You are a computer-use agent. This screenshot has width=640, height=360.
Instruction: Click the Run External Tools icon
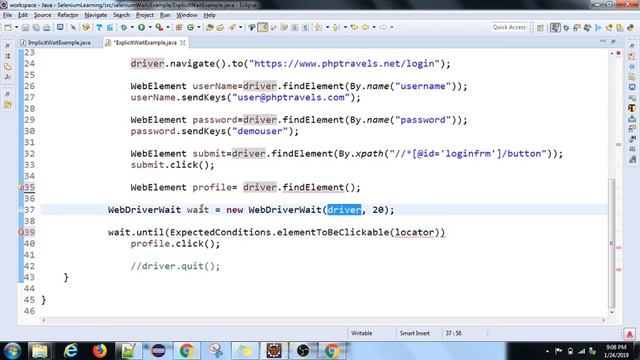click(x=159, y=27)
